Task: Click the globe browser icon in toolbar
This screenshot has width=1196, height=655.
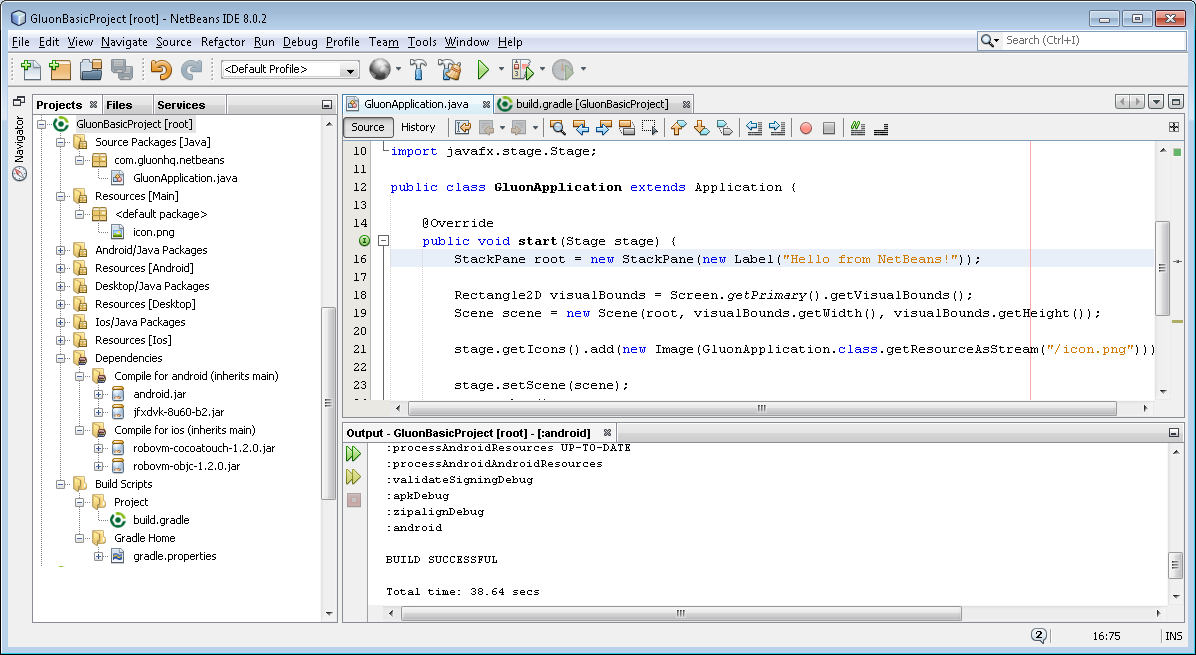Action: click(x=380, y=69)
